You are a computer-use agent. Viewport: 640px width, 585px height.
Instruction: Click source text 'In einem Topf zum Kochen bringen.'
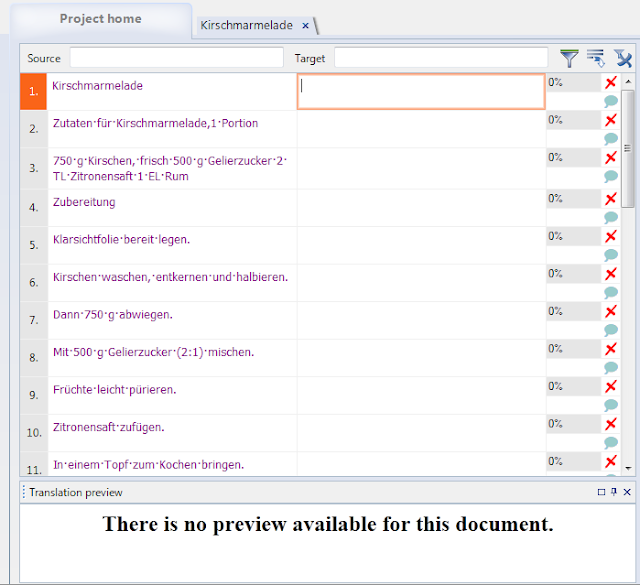149,465
